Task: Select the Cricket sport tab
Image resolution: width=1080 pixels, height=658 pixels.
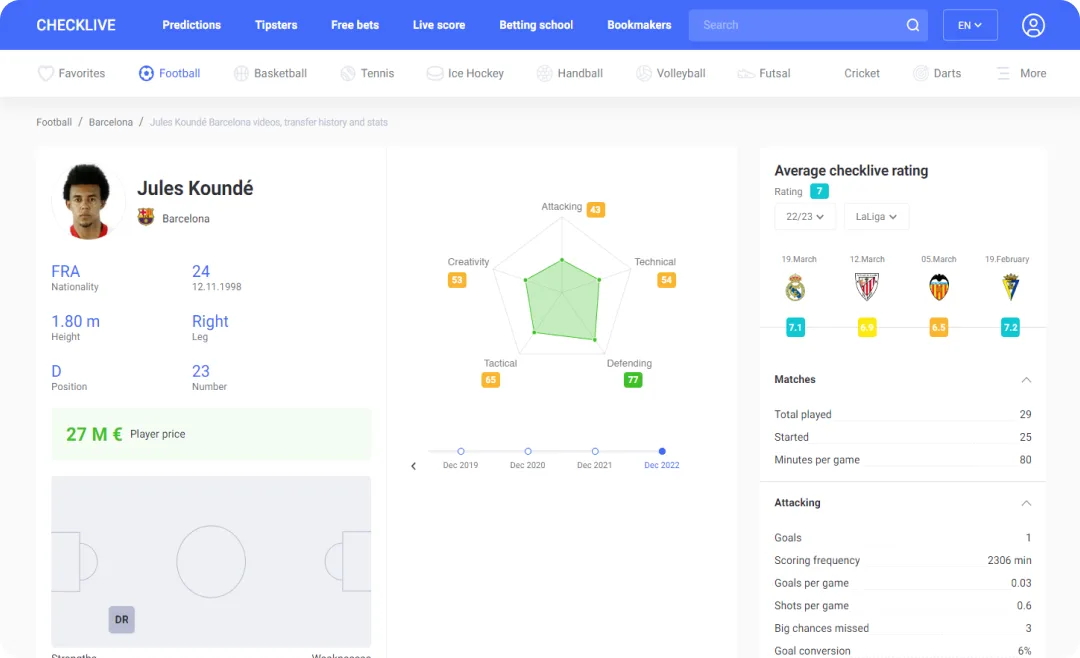Action: pos(862,73)
